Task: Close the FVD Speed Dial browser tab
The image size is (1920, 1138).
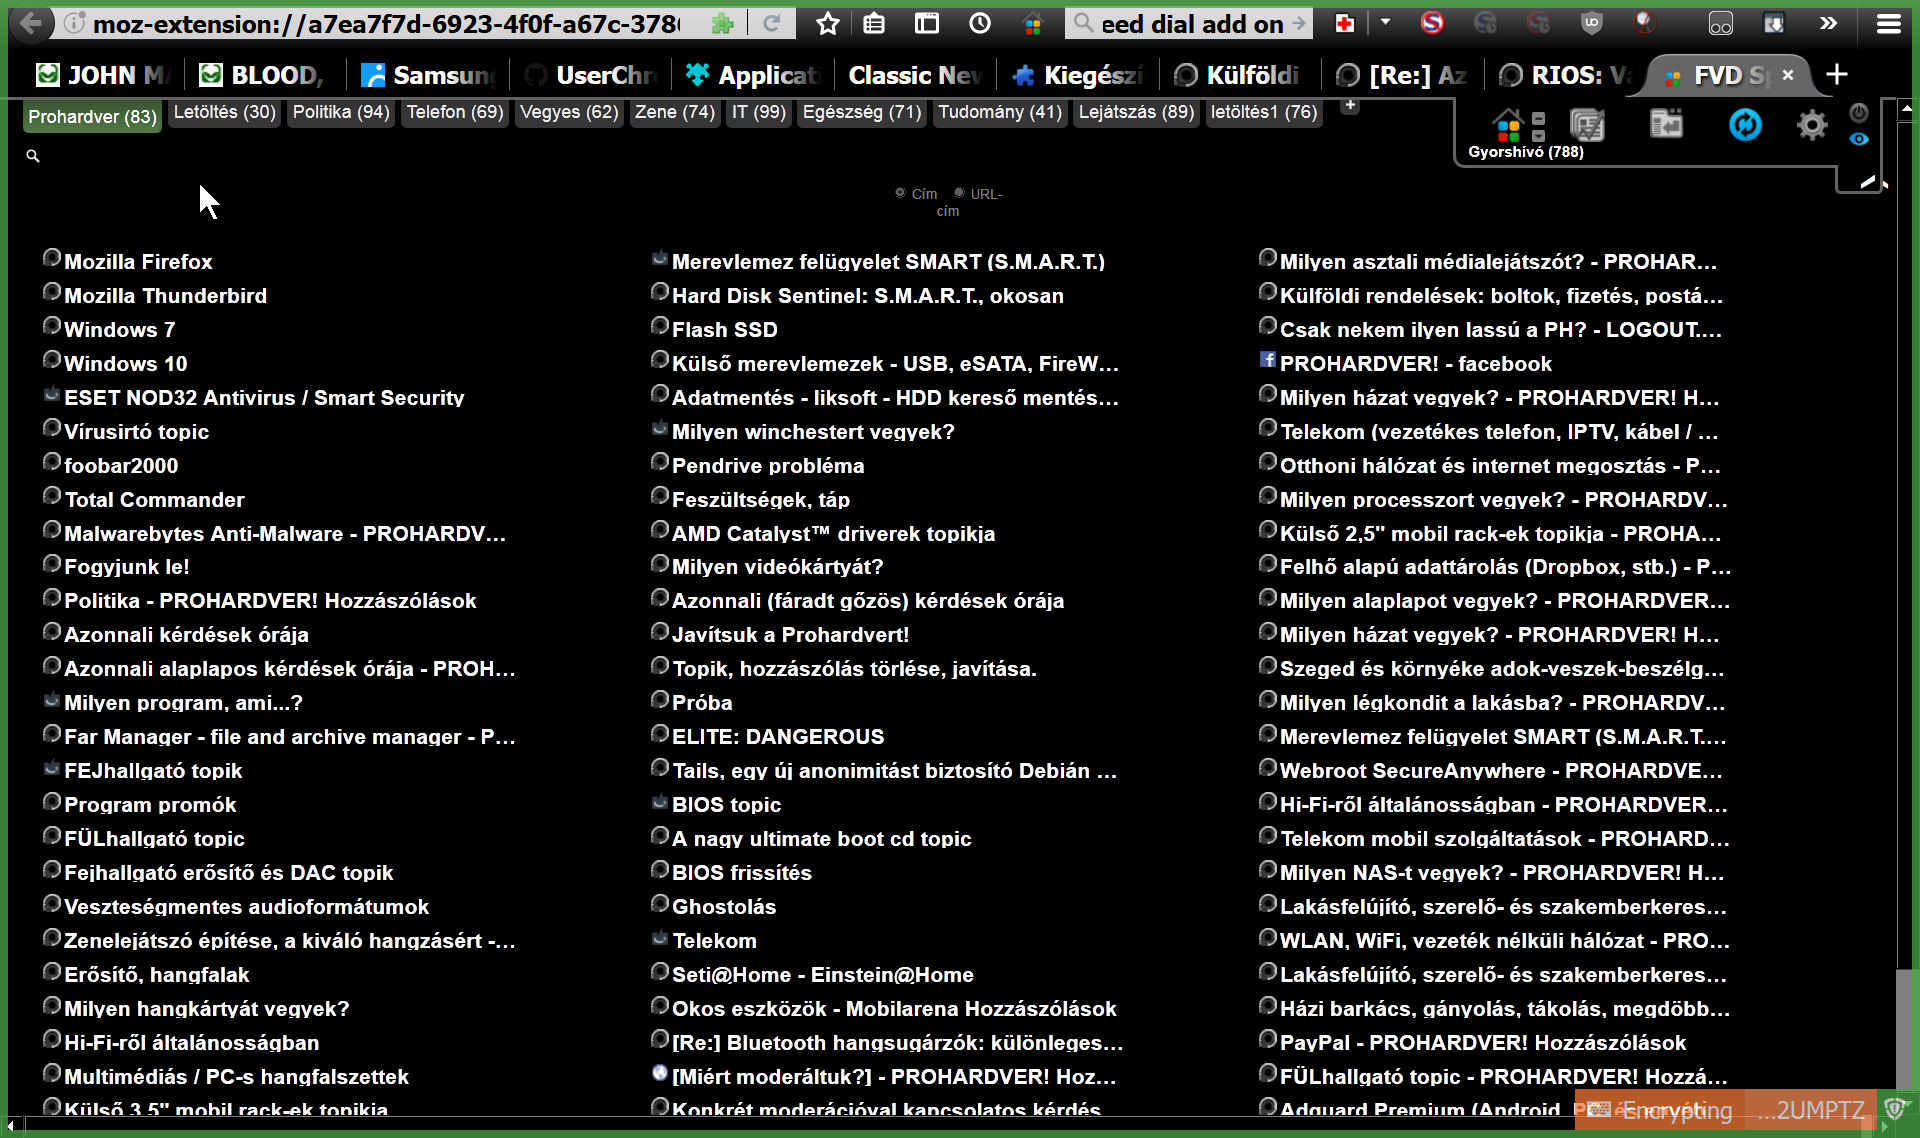Action: click(x=1789, y=75)
